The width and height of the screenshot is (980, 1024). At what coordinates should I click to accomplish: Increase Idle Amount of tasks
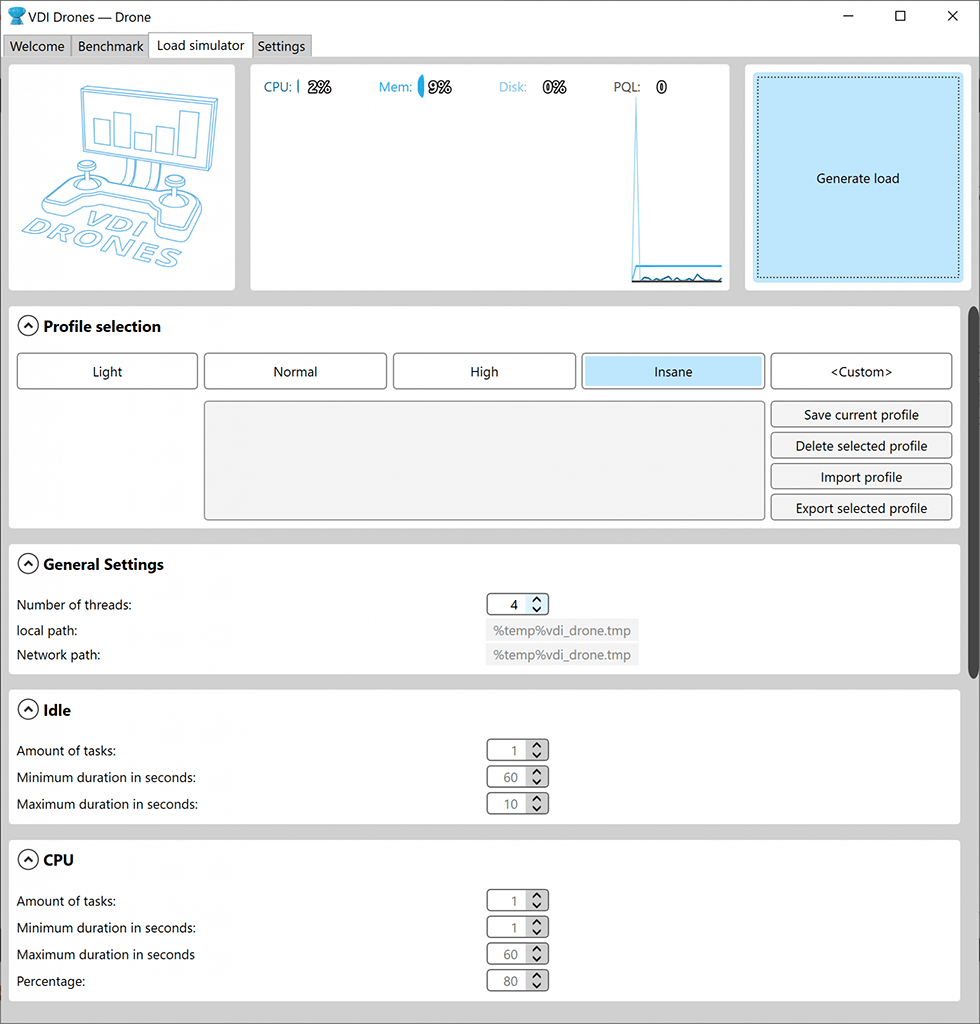(537, 744)
